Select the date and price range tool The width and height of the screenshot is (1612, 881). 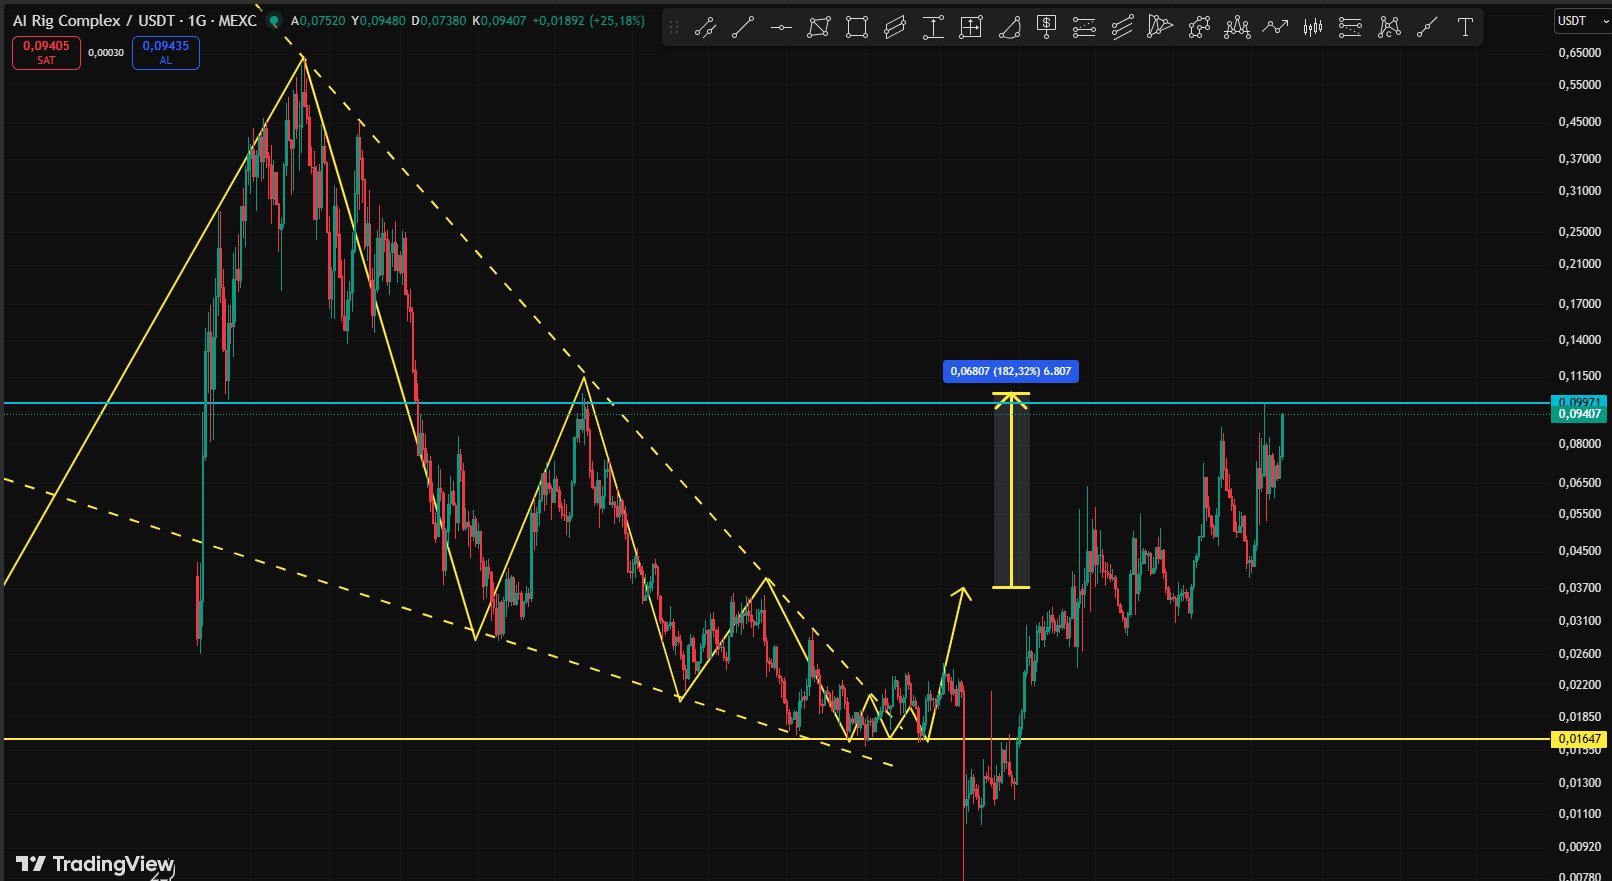(971, 28)
